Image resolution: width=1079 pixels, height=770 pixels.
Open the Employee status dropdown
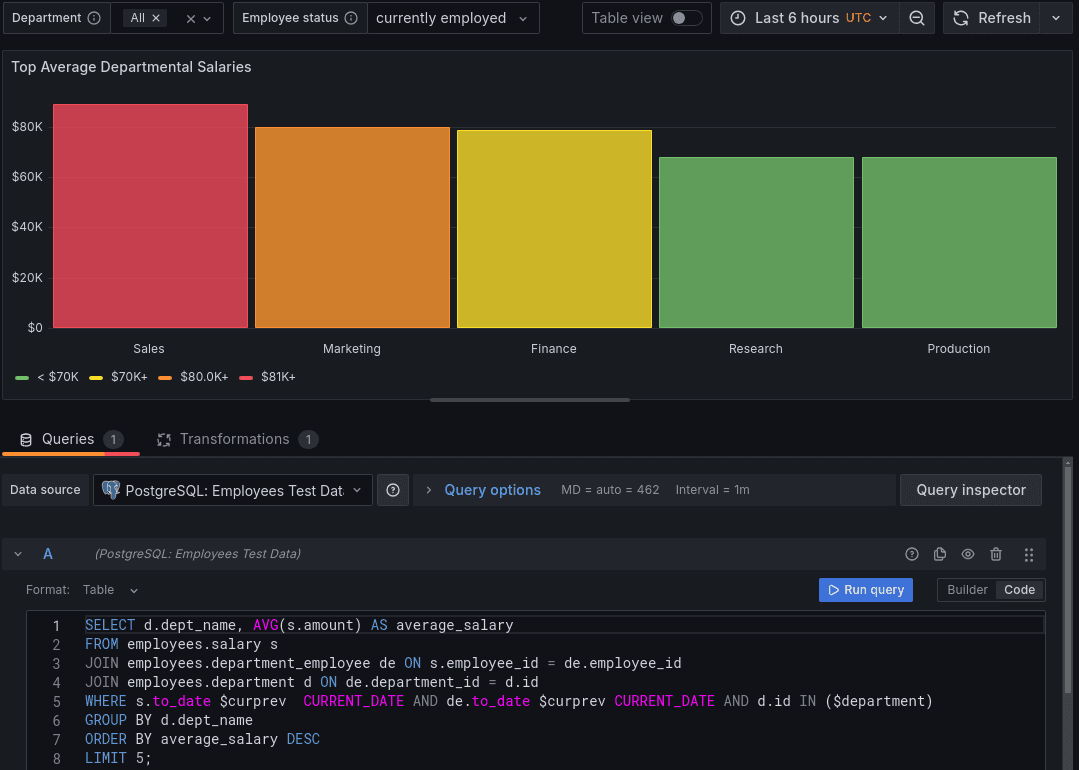[452, 17]
